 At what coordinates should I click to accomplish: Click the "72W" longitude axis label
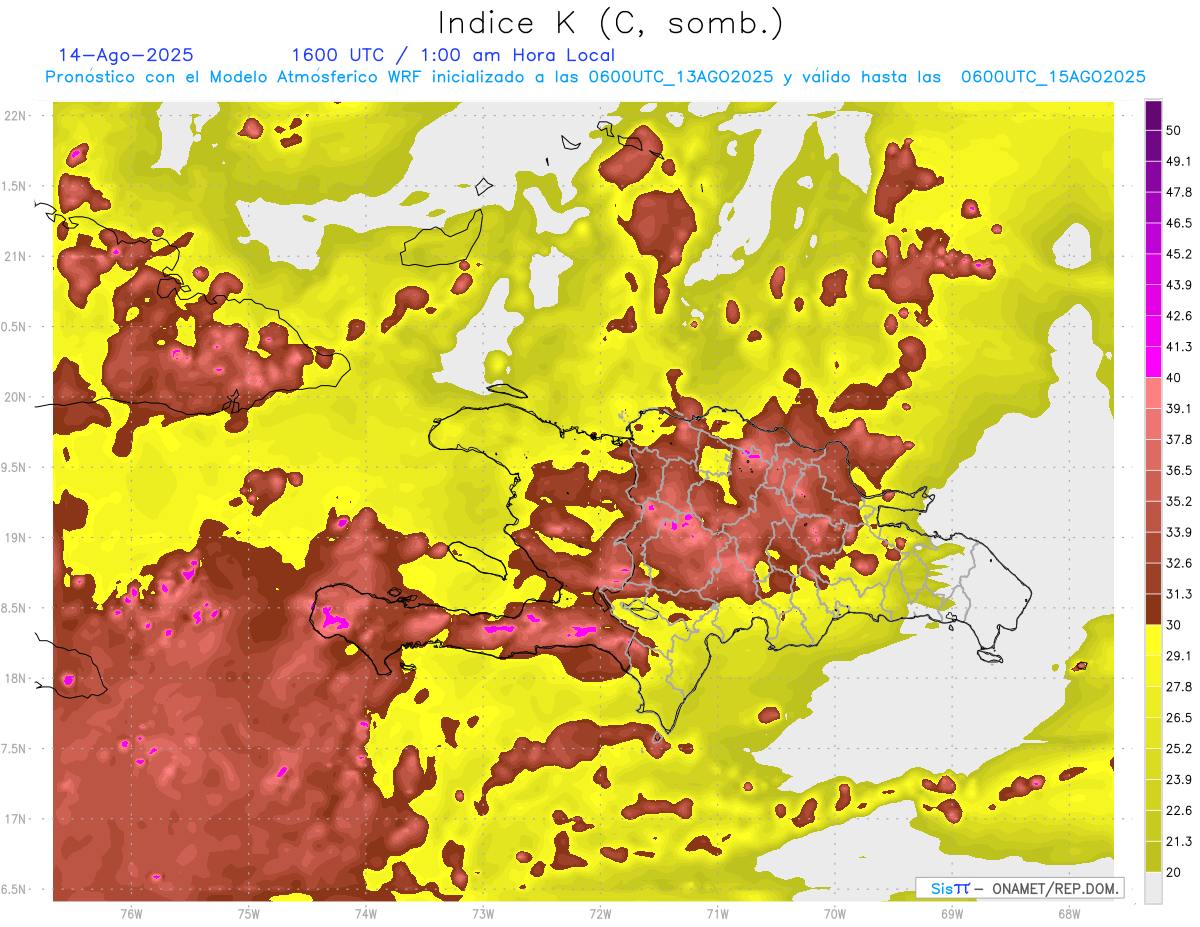tap(600, 914)
